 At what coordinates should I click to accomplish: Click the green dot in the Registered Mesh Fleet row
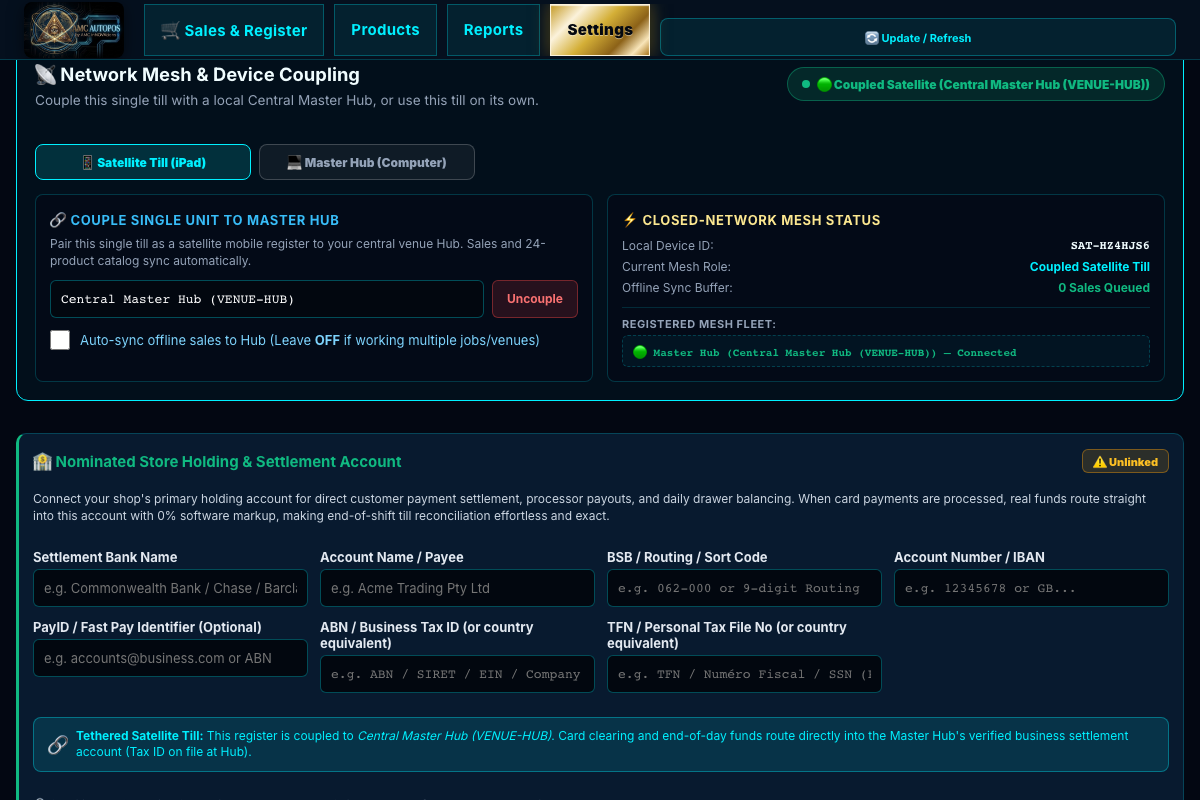pos(640,352)
